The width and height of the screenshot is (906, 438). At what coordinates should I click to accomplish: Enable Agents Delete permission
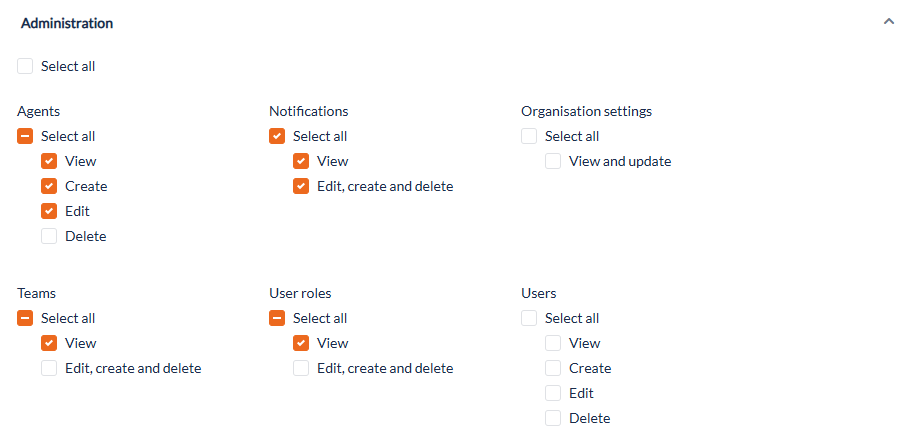(x=50, y=236)
